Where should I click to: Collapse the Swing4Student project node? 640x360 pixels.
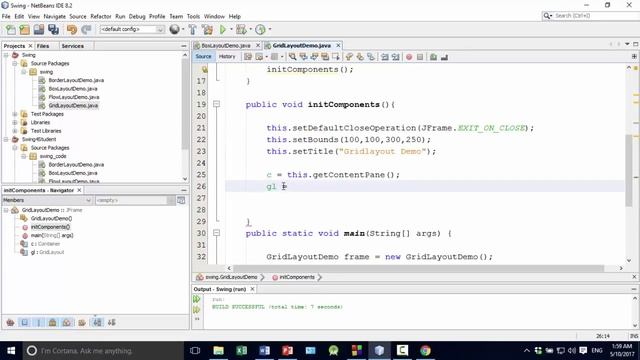[x=6, y=140]
